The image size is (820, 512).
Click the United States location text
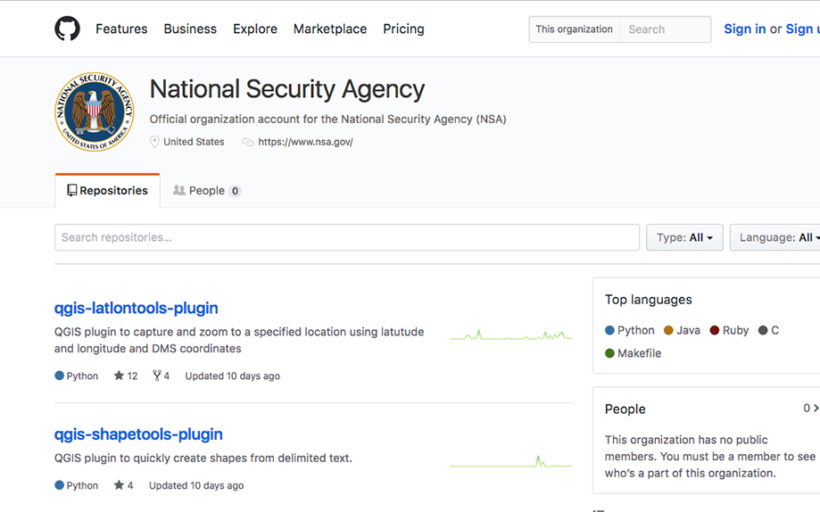[x=193, y=142]
